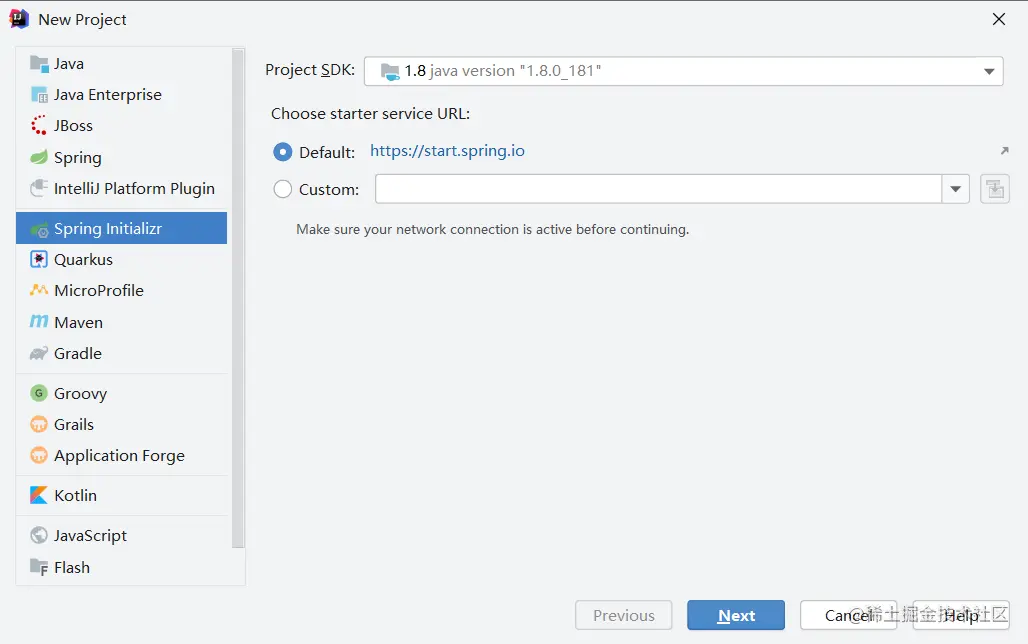Click the "Project SDK:" label
The width and height of the screenshot is (1028, 644).
pos(310,70)
